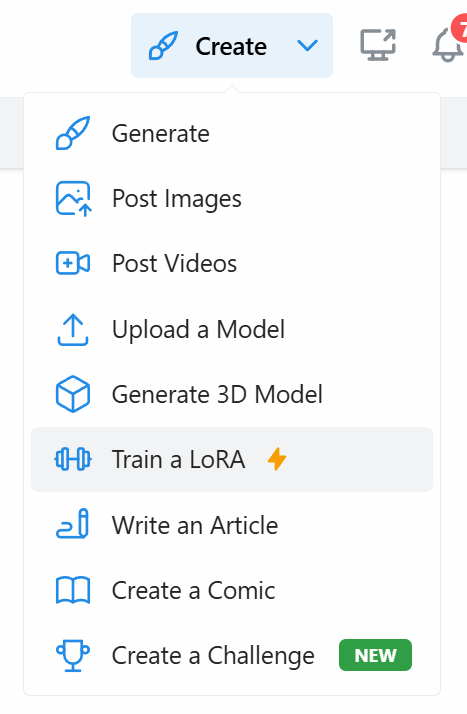Click the open book icon for Create a Comic
467x714 pixels.
(x=73, y=590)
